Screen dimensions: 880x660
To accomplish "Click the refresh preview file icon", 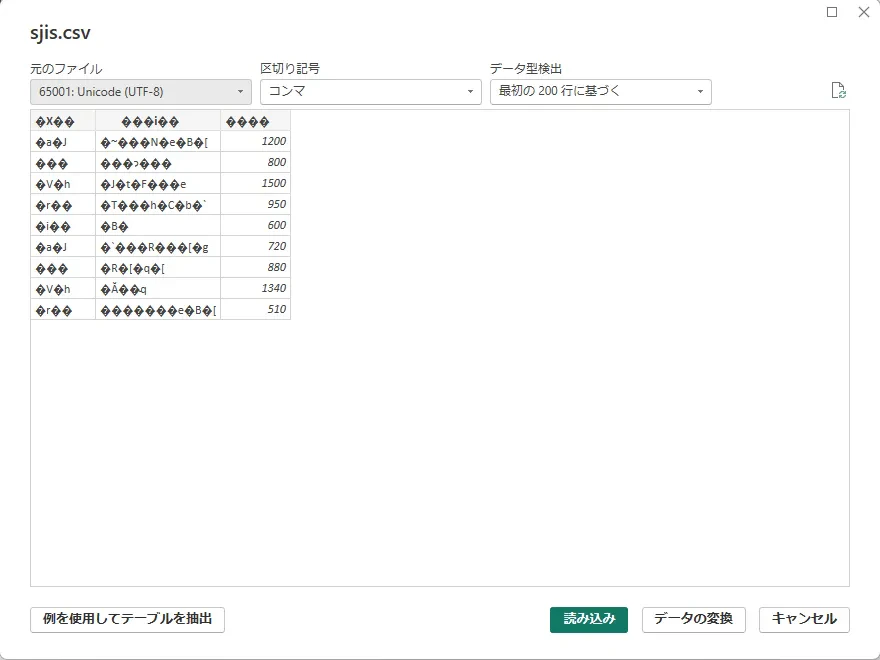I will 838,90.
